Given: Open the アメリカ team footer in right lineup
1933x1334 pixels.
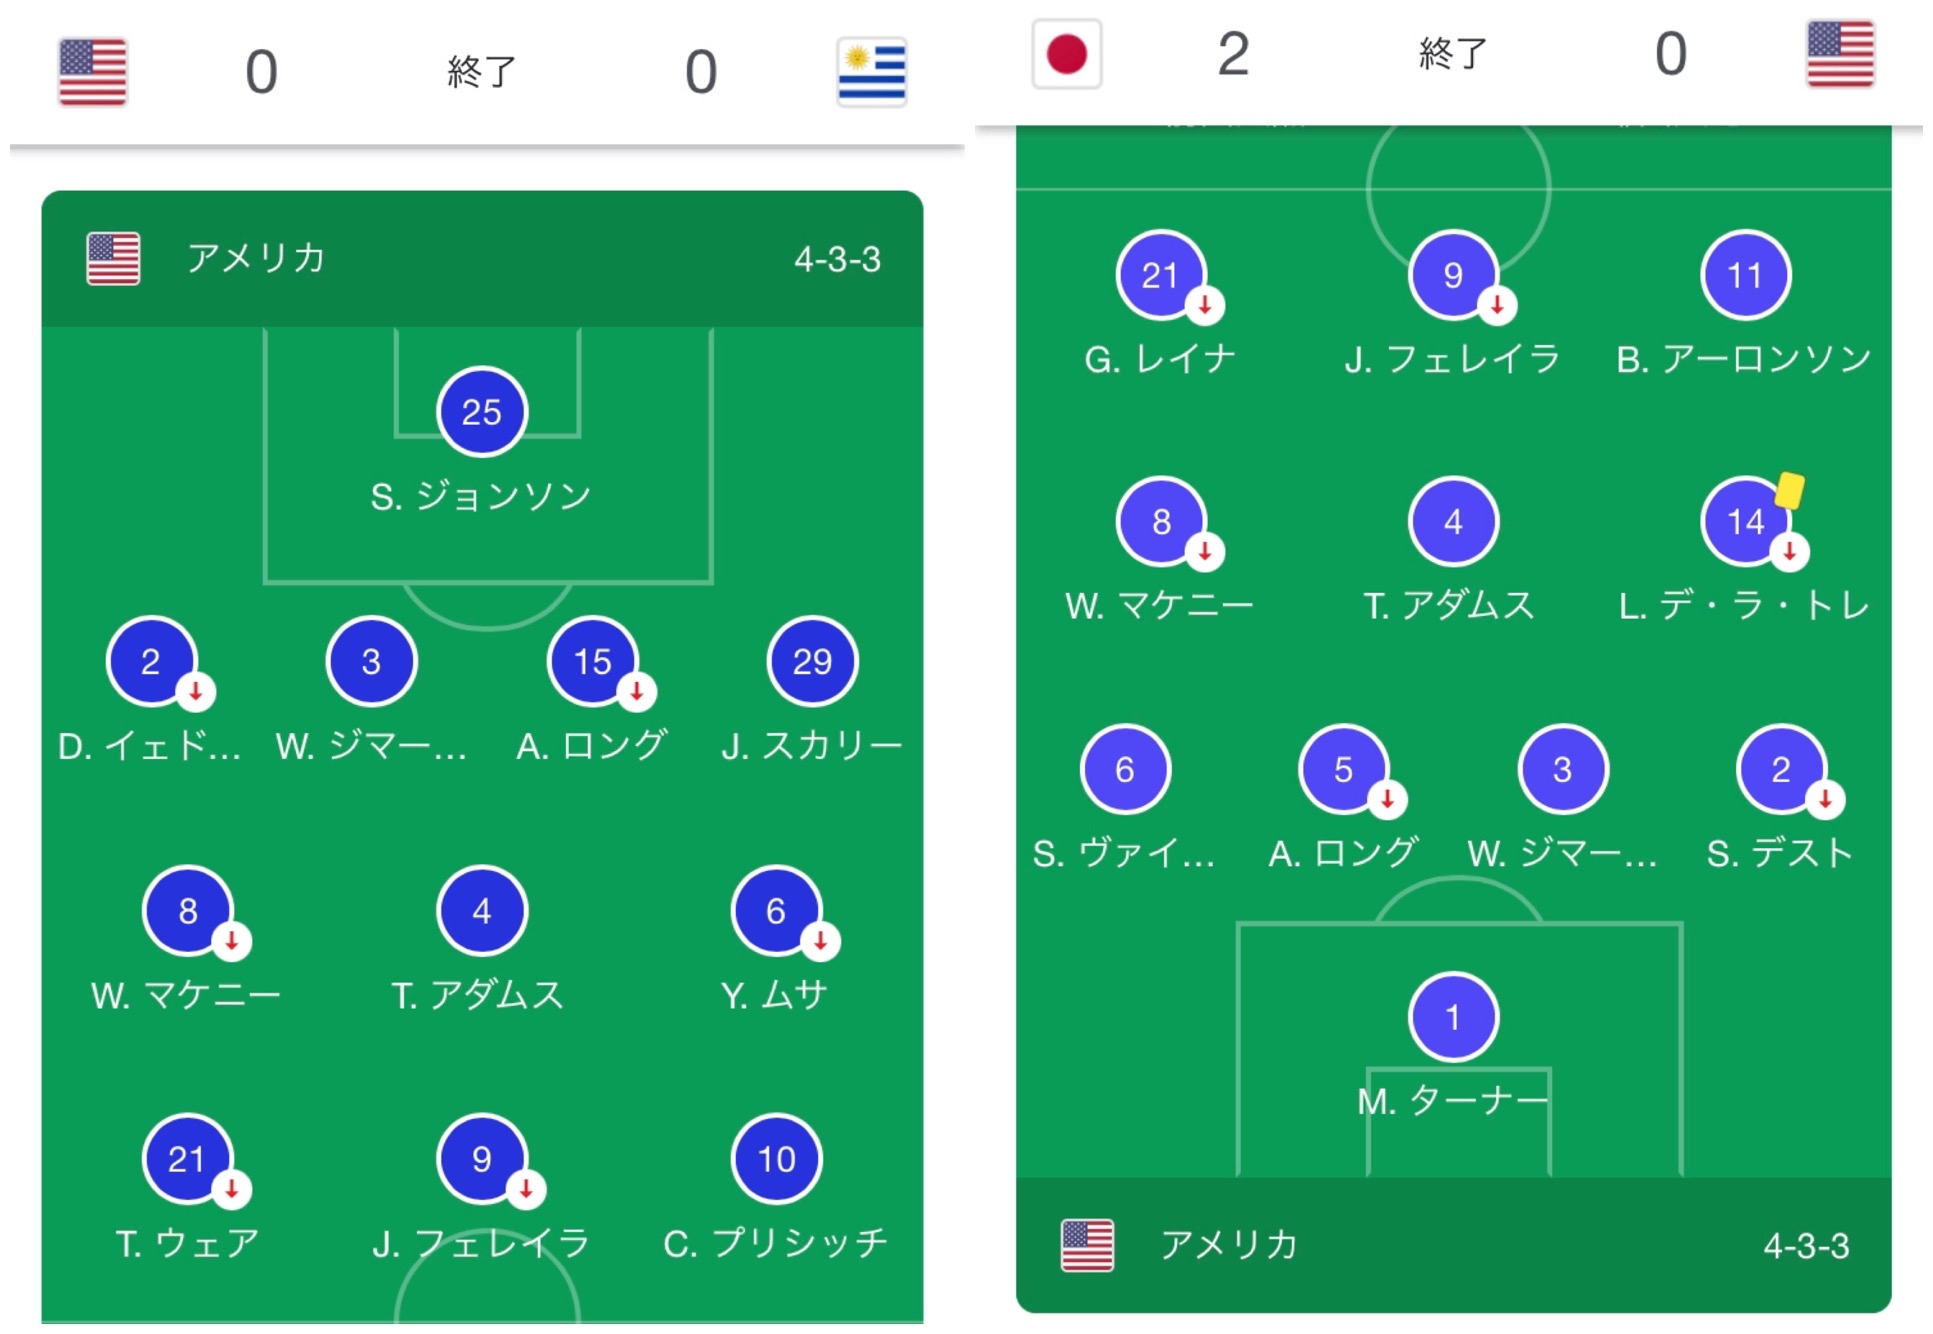Looking at the screenshot, I should (x=1228, y=1245).
